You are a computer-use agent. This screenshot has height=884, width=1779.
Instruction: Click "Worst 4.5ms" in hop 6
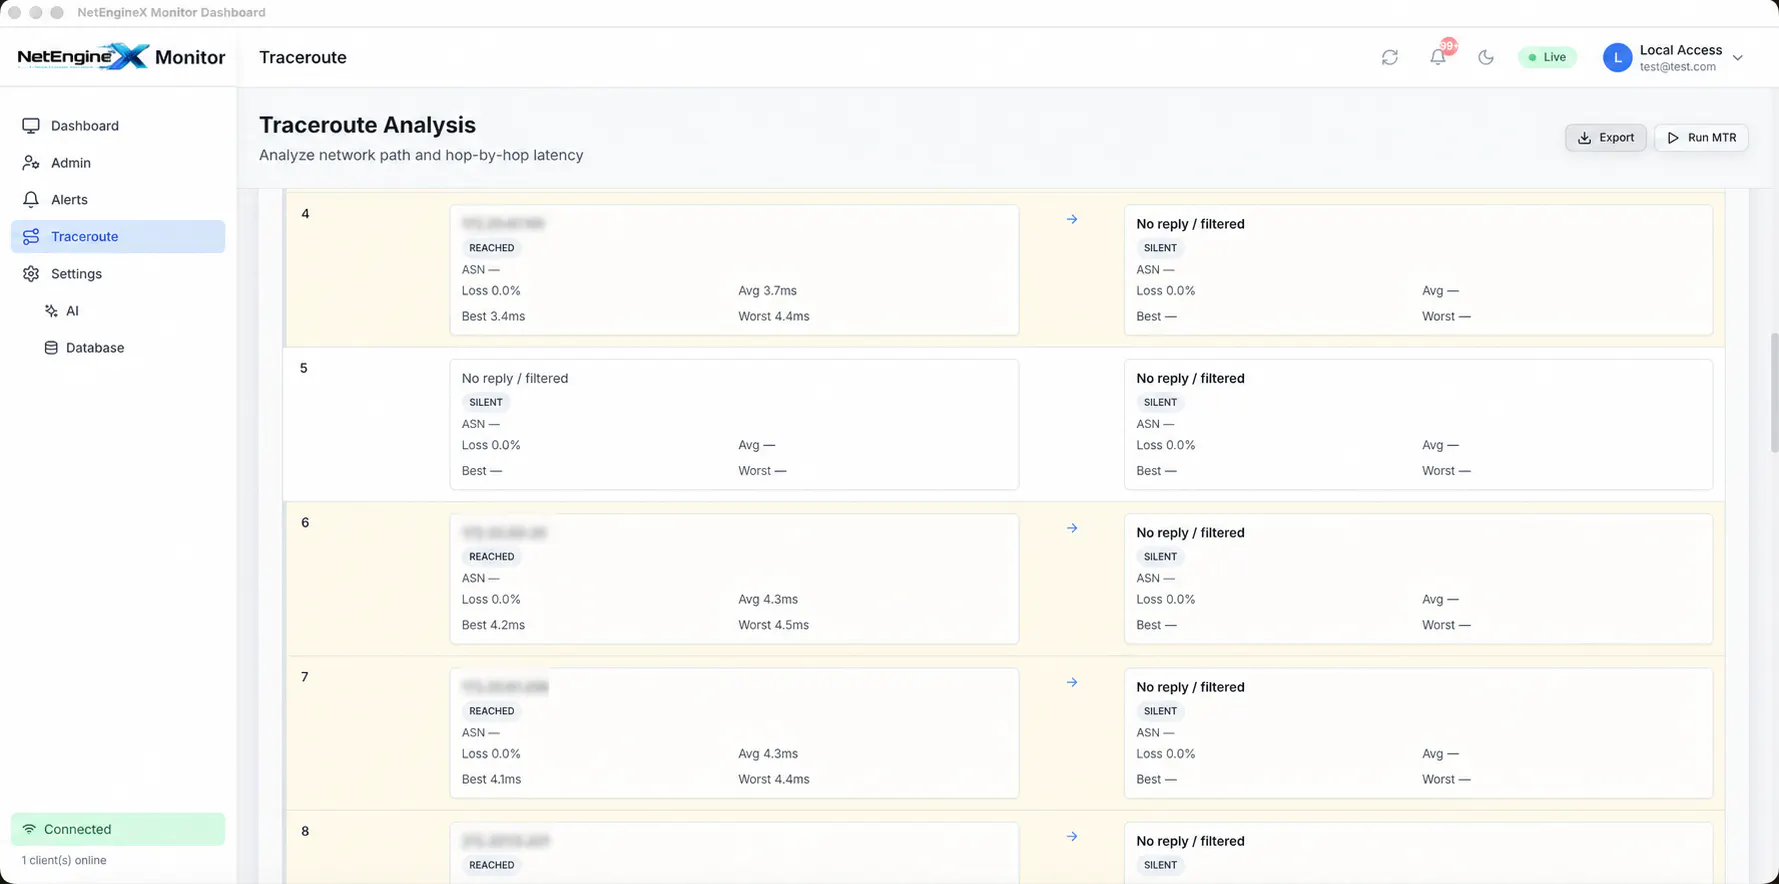pos(774,625)
